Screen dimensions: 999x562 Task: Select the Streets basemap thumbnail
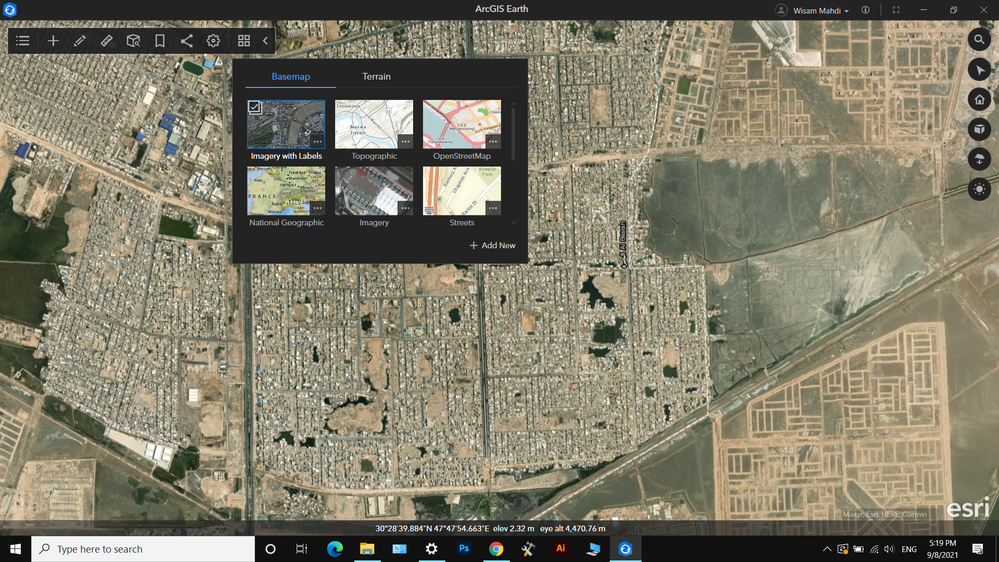click(462, 191)
